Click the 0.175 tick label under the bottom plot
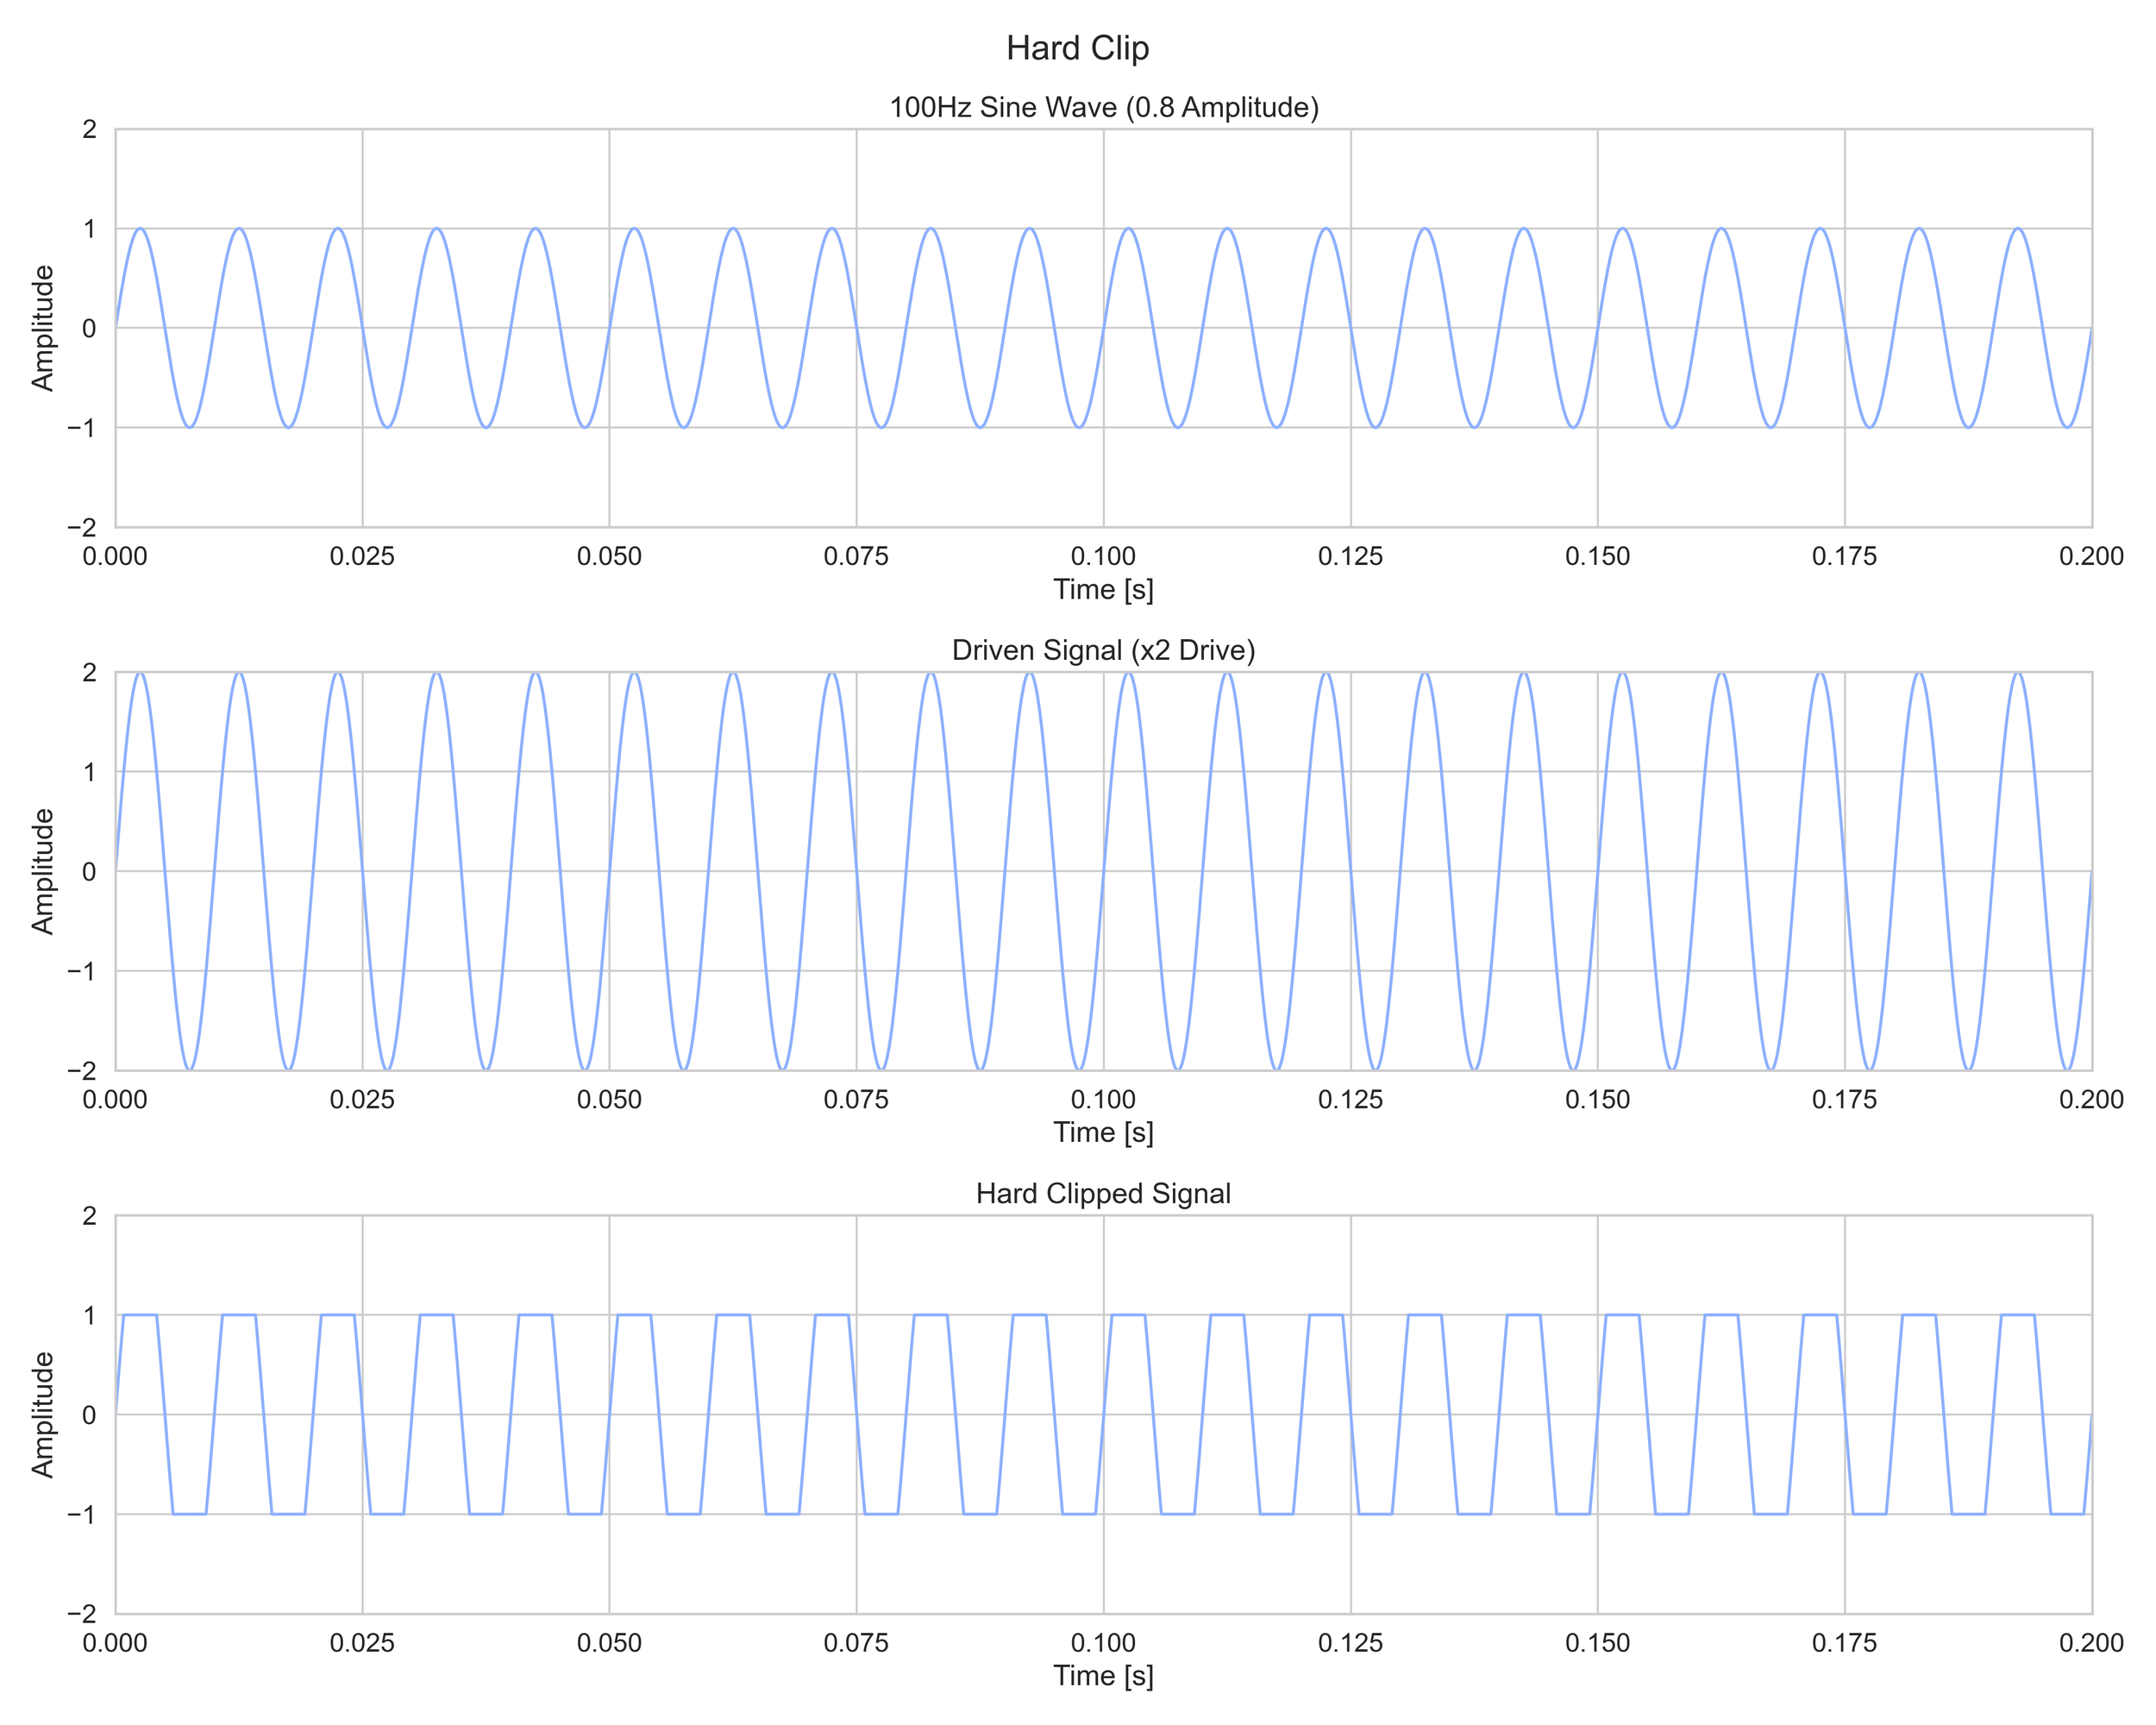The image size is (2156, 1725). click(x=1844, y=1642)
